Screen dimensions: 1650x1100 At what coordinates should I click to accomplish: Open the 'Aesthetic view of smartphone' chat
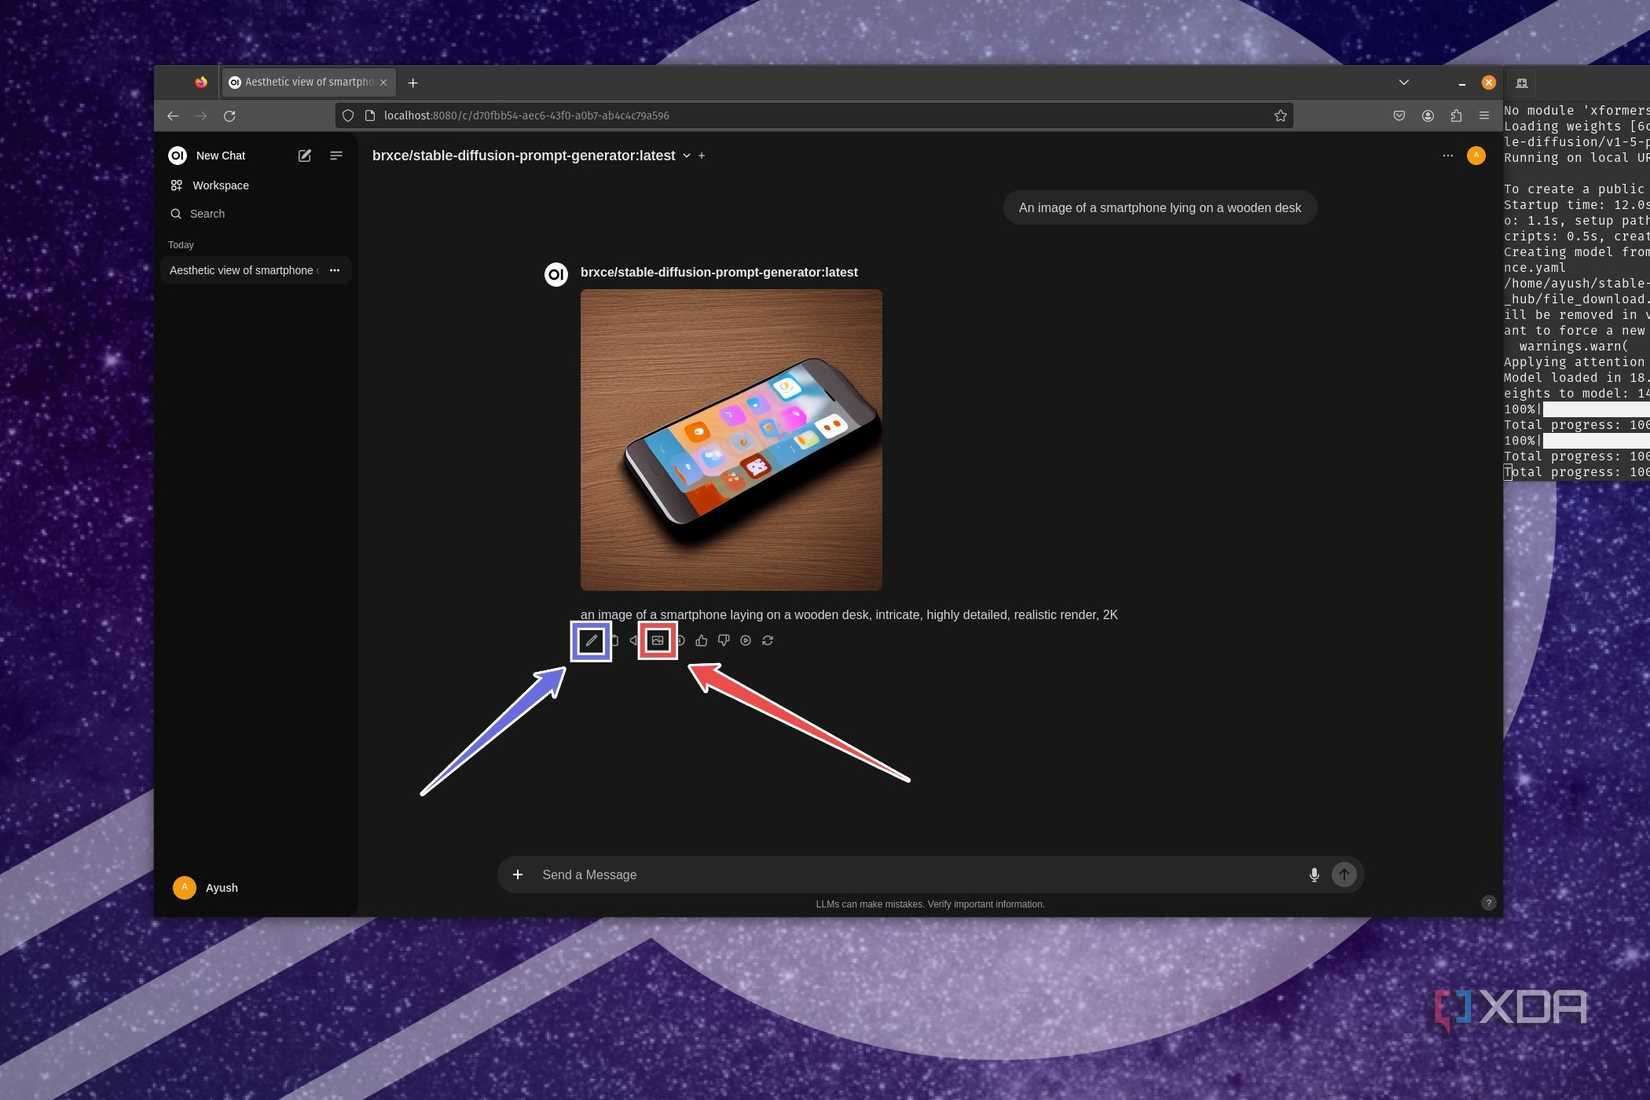pos(242,271)
